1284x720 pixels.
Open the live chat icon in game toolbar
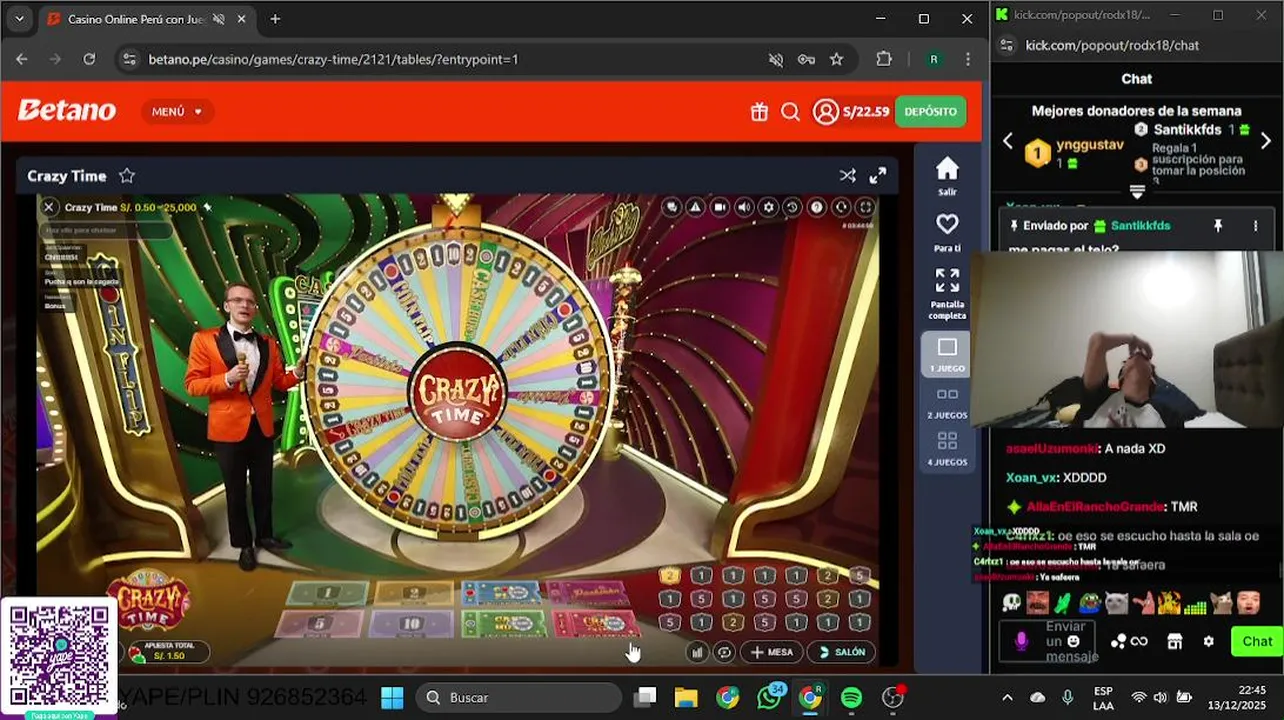pyautogui.click(x=672, y=207)
